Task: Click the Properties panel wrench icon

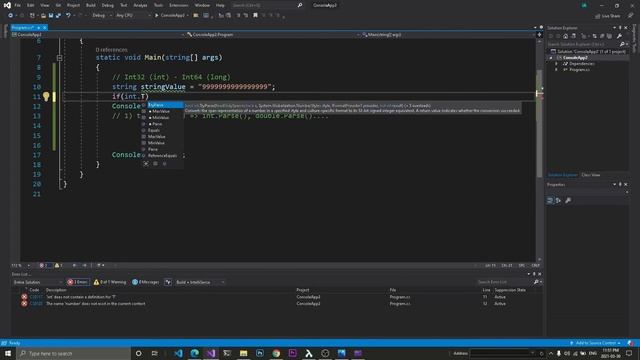Action: [x=568, y=200]
